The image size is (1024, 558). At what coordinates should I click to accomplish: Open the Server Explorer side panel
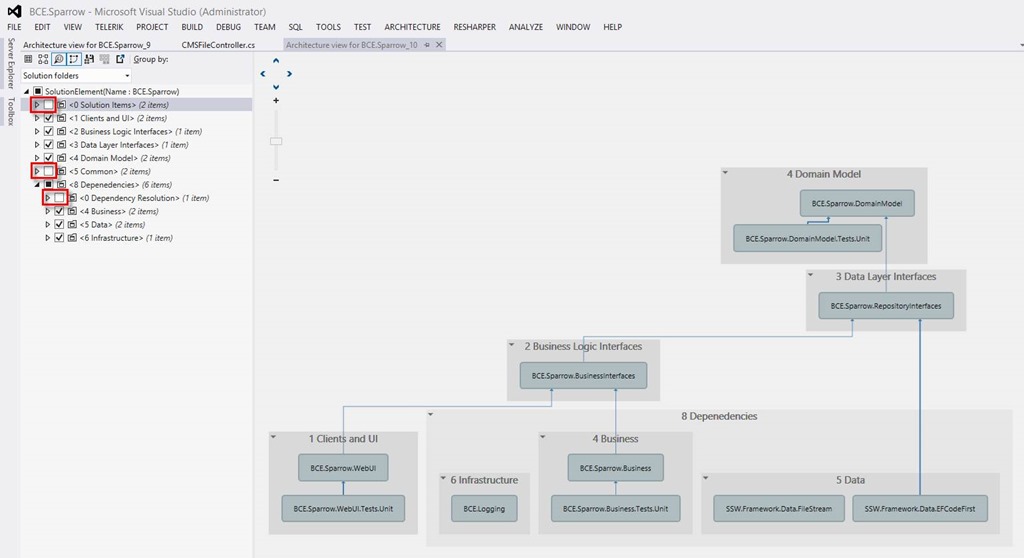click(10, 63)
